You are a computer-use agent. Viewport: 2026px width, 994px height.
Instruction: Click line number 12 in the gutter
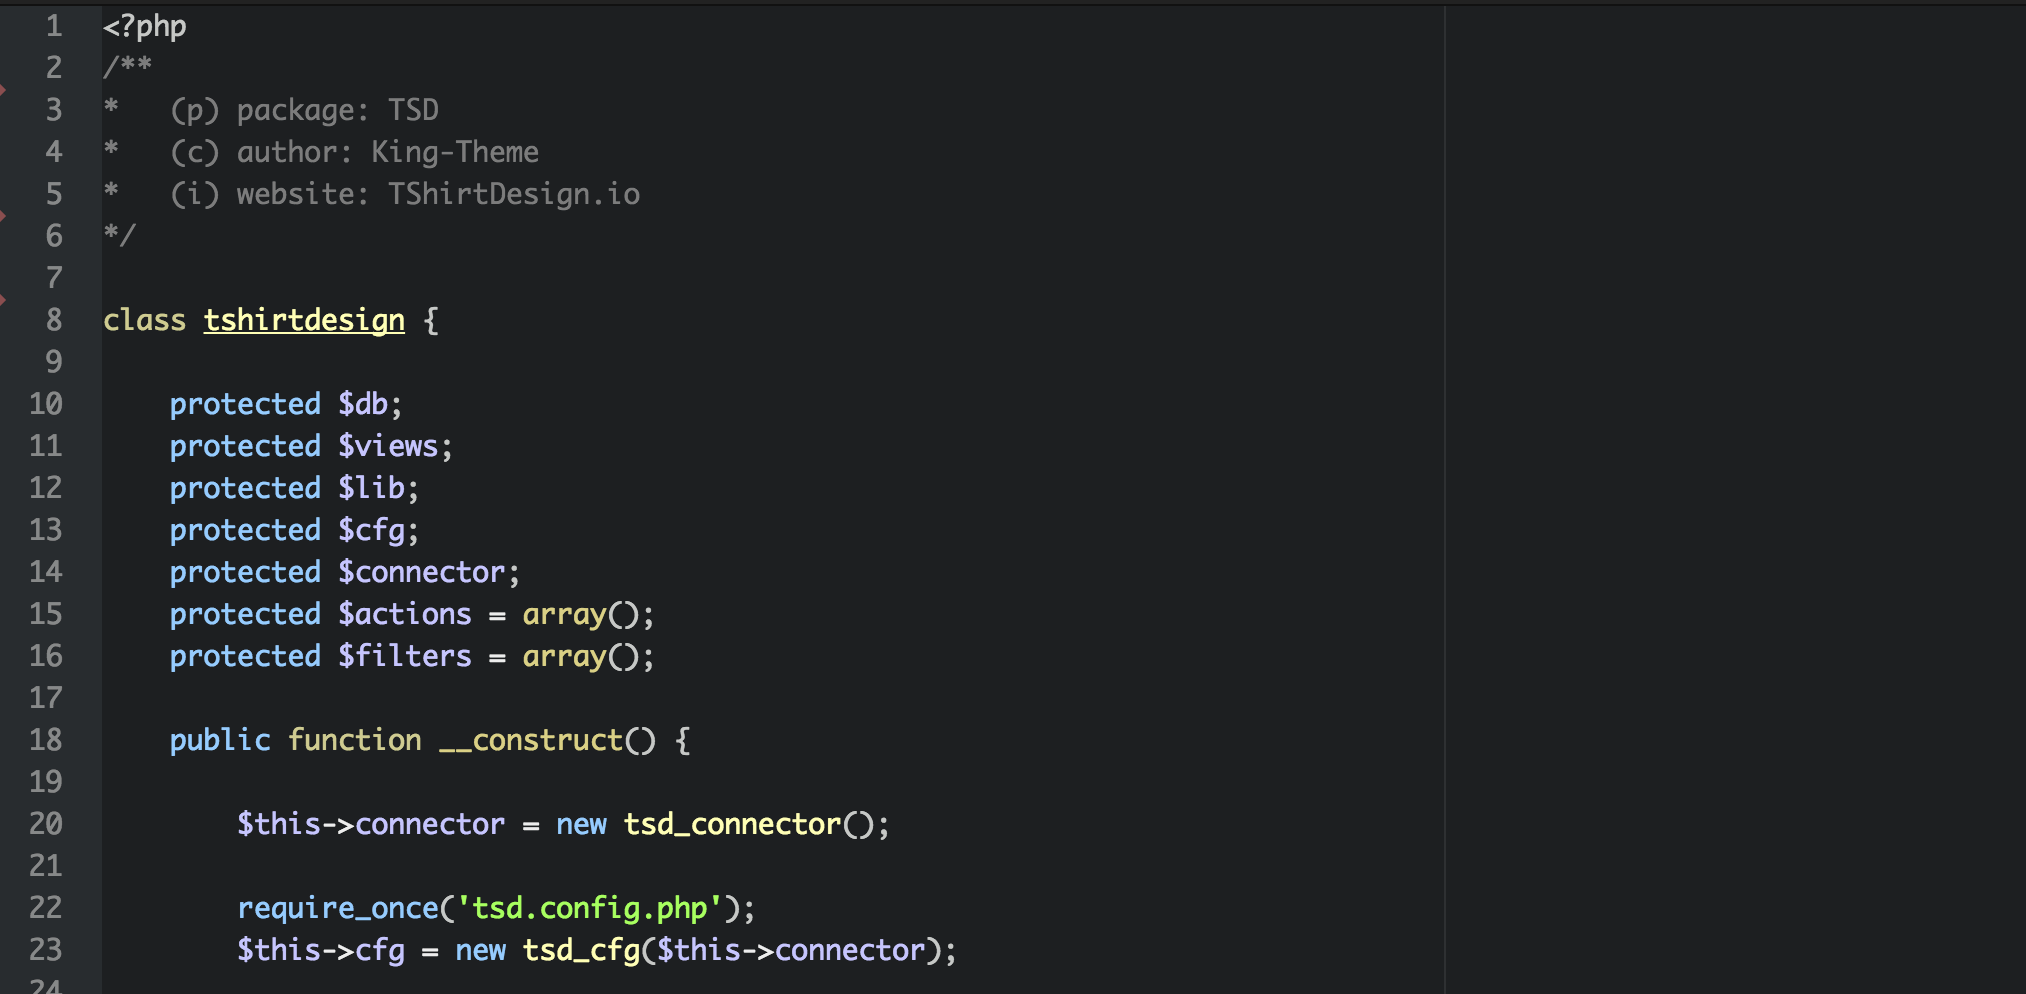click(46, 488)
